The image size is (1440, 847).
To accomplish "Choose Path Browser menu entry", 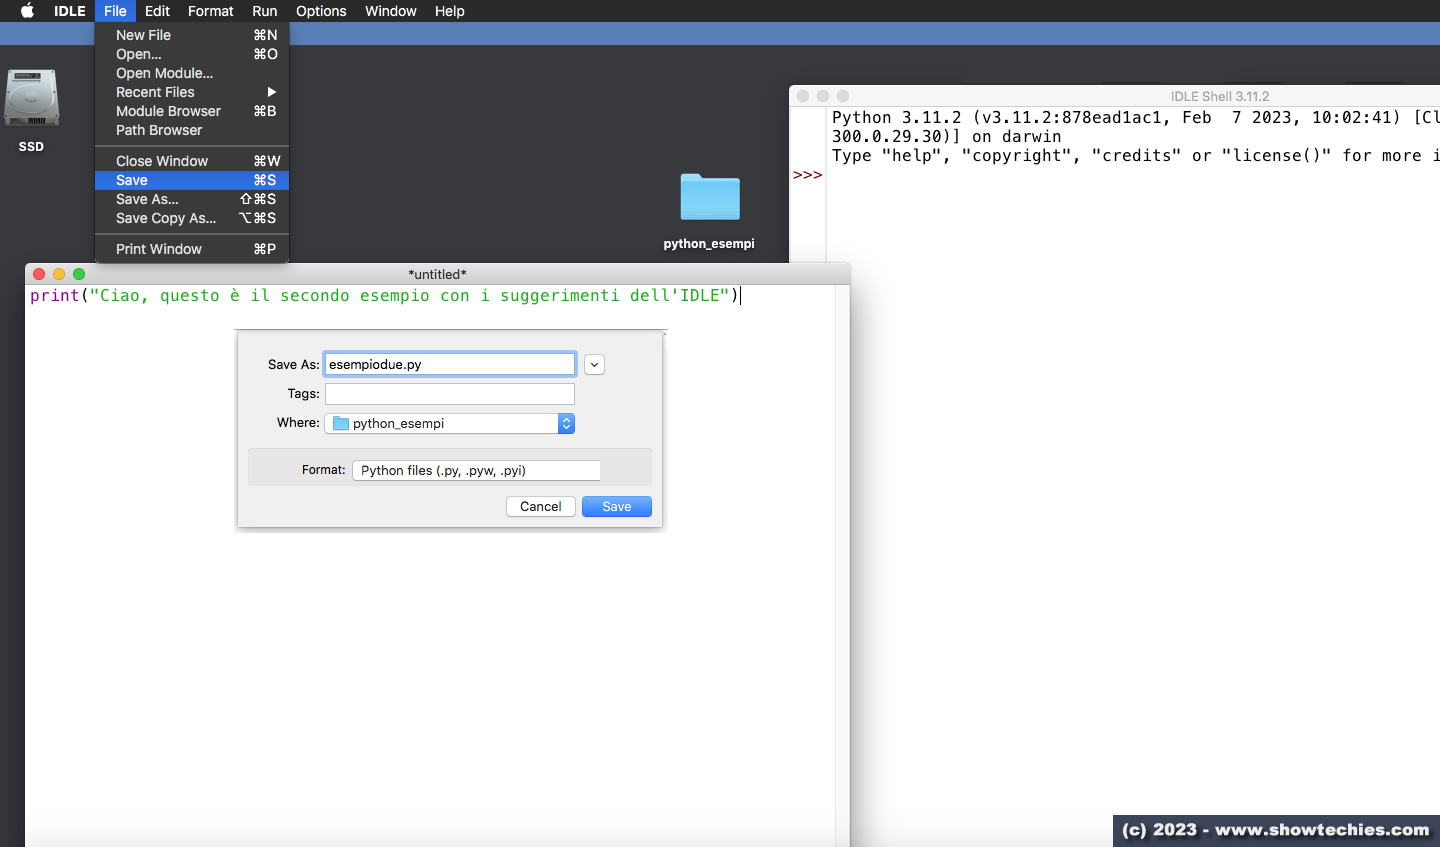I will click(x=192, y=130).
